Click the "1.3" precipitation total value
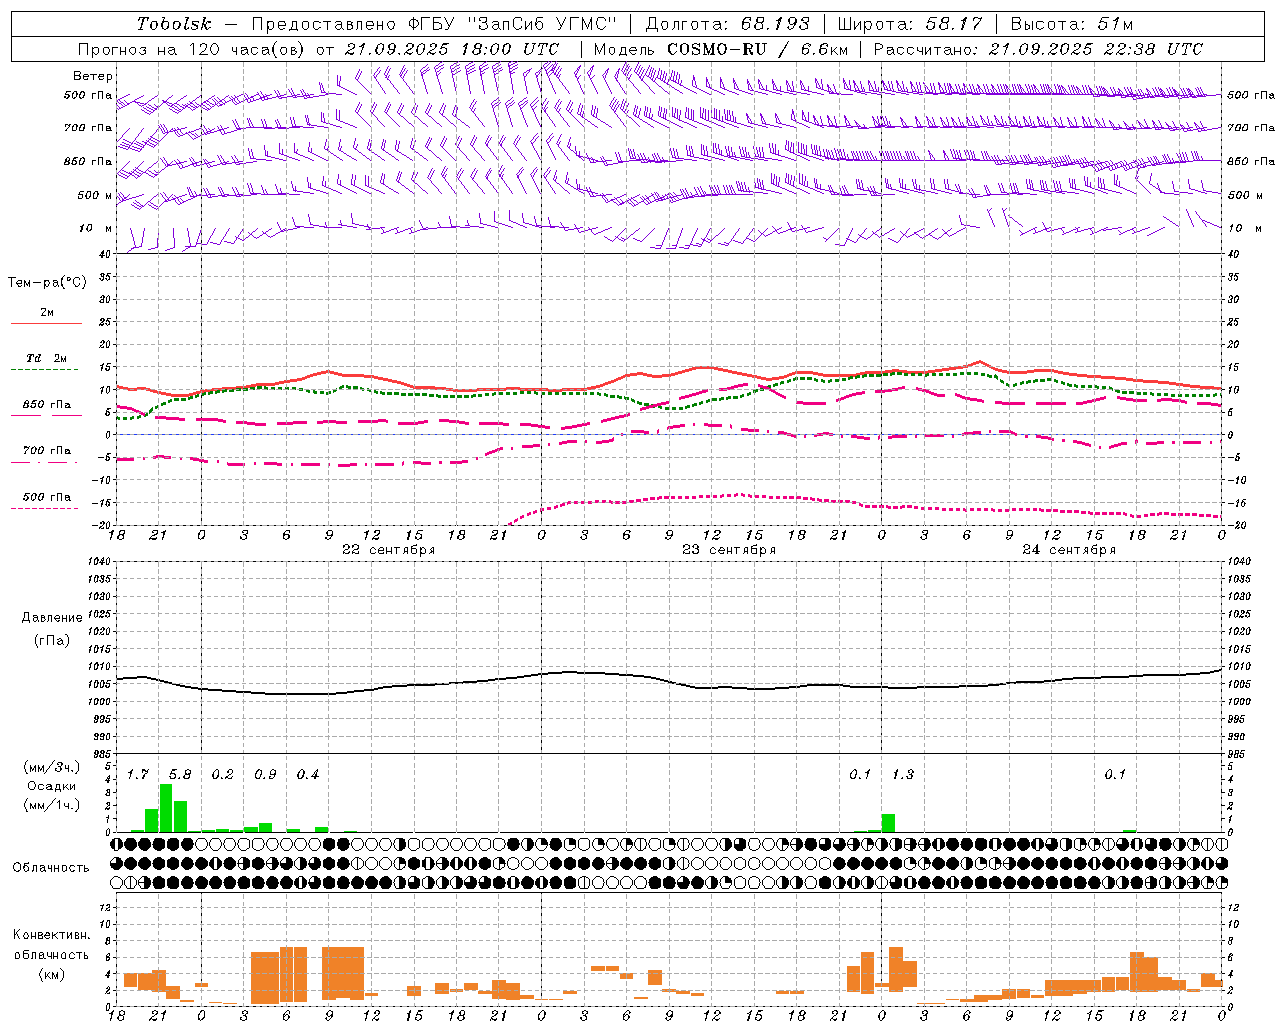Screen dimensions: 1280x1024 coord(902,775)
